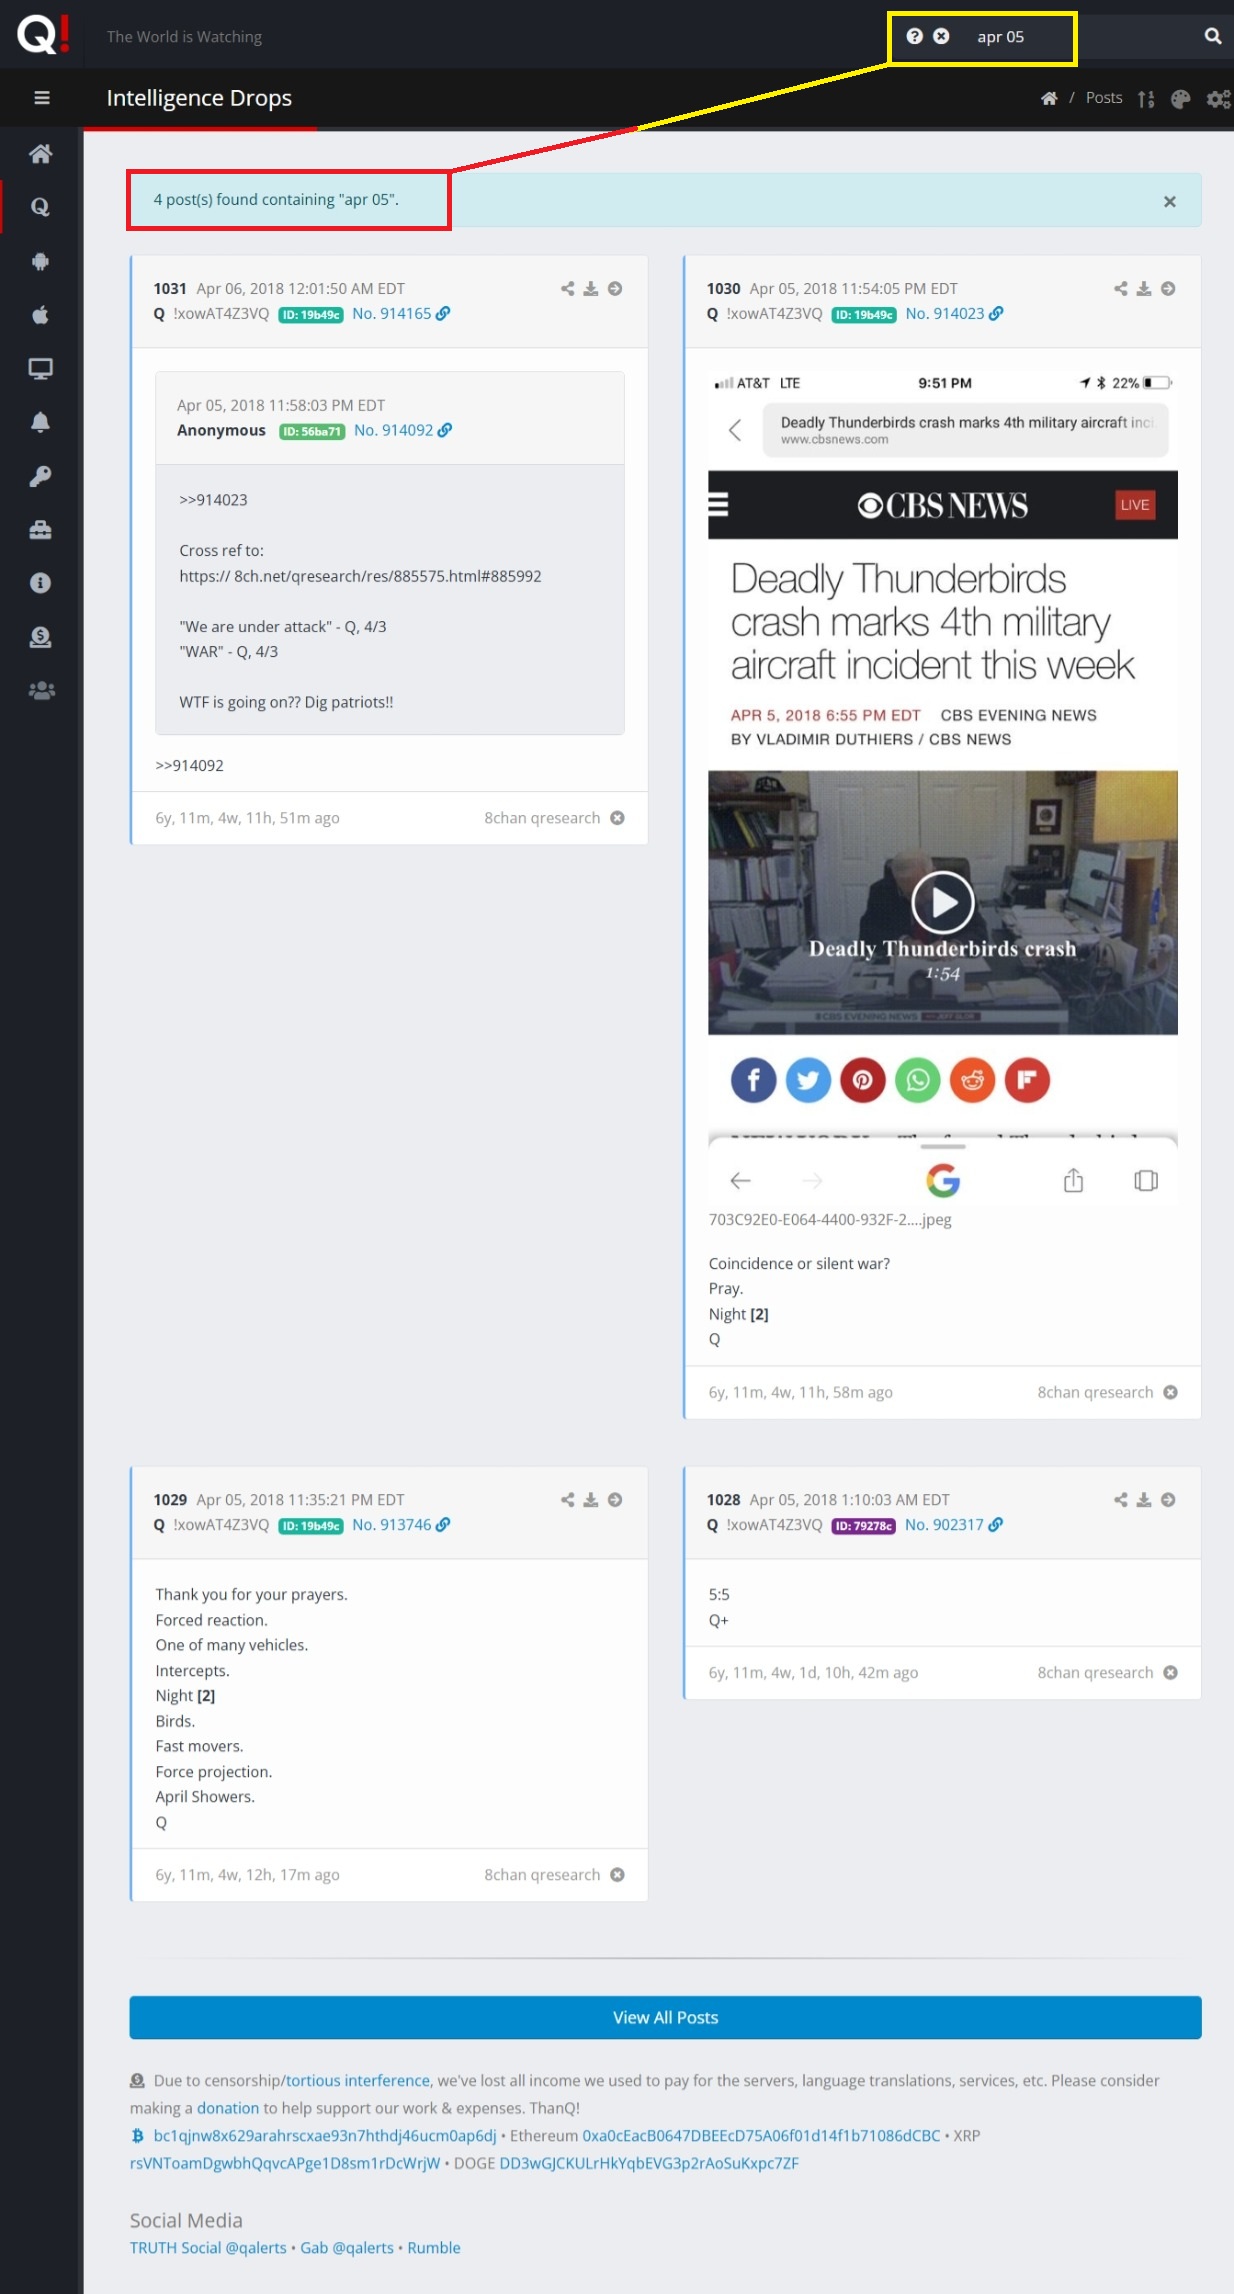Open the Apple app sidebar icon
Image resolution: width=1234 pixels, height=2294 pixels.
(41, 315)
